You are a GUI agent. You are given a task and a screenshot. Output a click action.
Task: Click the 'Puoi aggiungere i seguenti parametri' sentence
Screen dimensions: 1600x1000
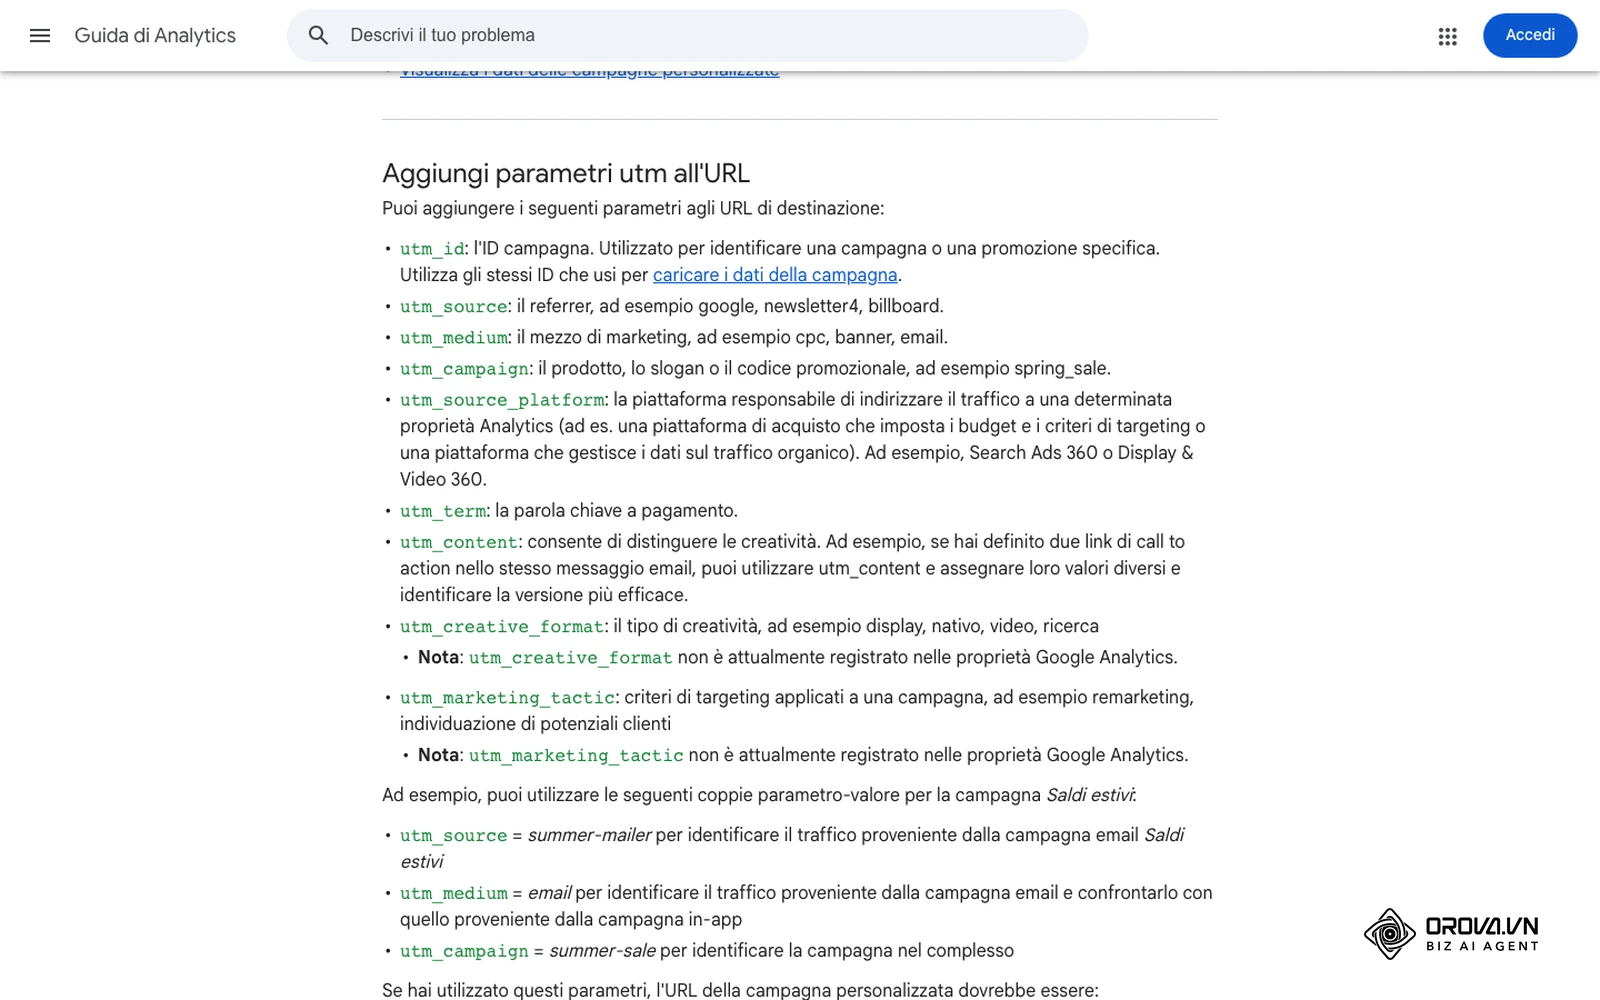tap(633, 209)
